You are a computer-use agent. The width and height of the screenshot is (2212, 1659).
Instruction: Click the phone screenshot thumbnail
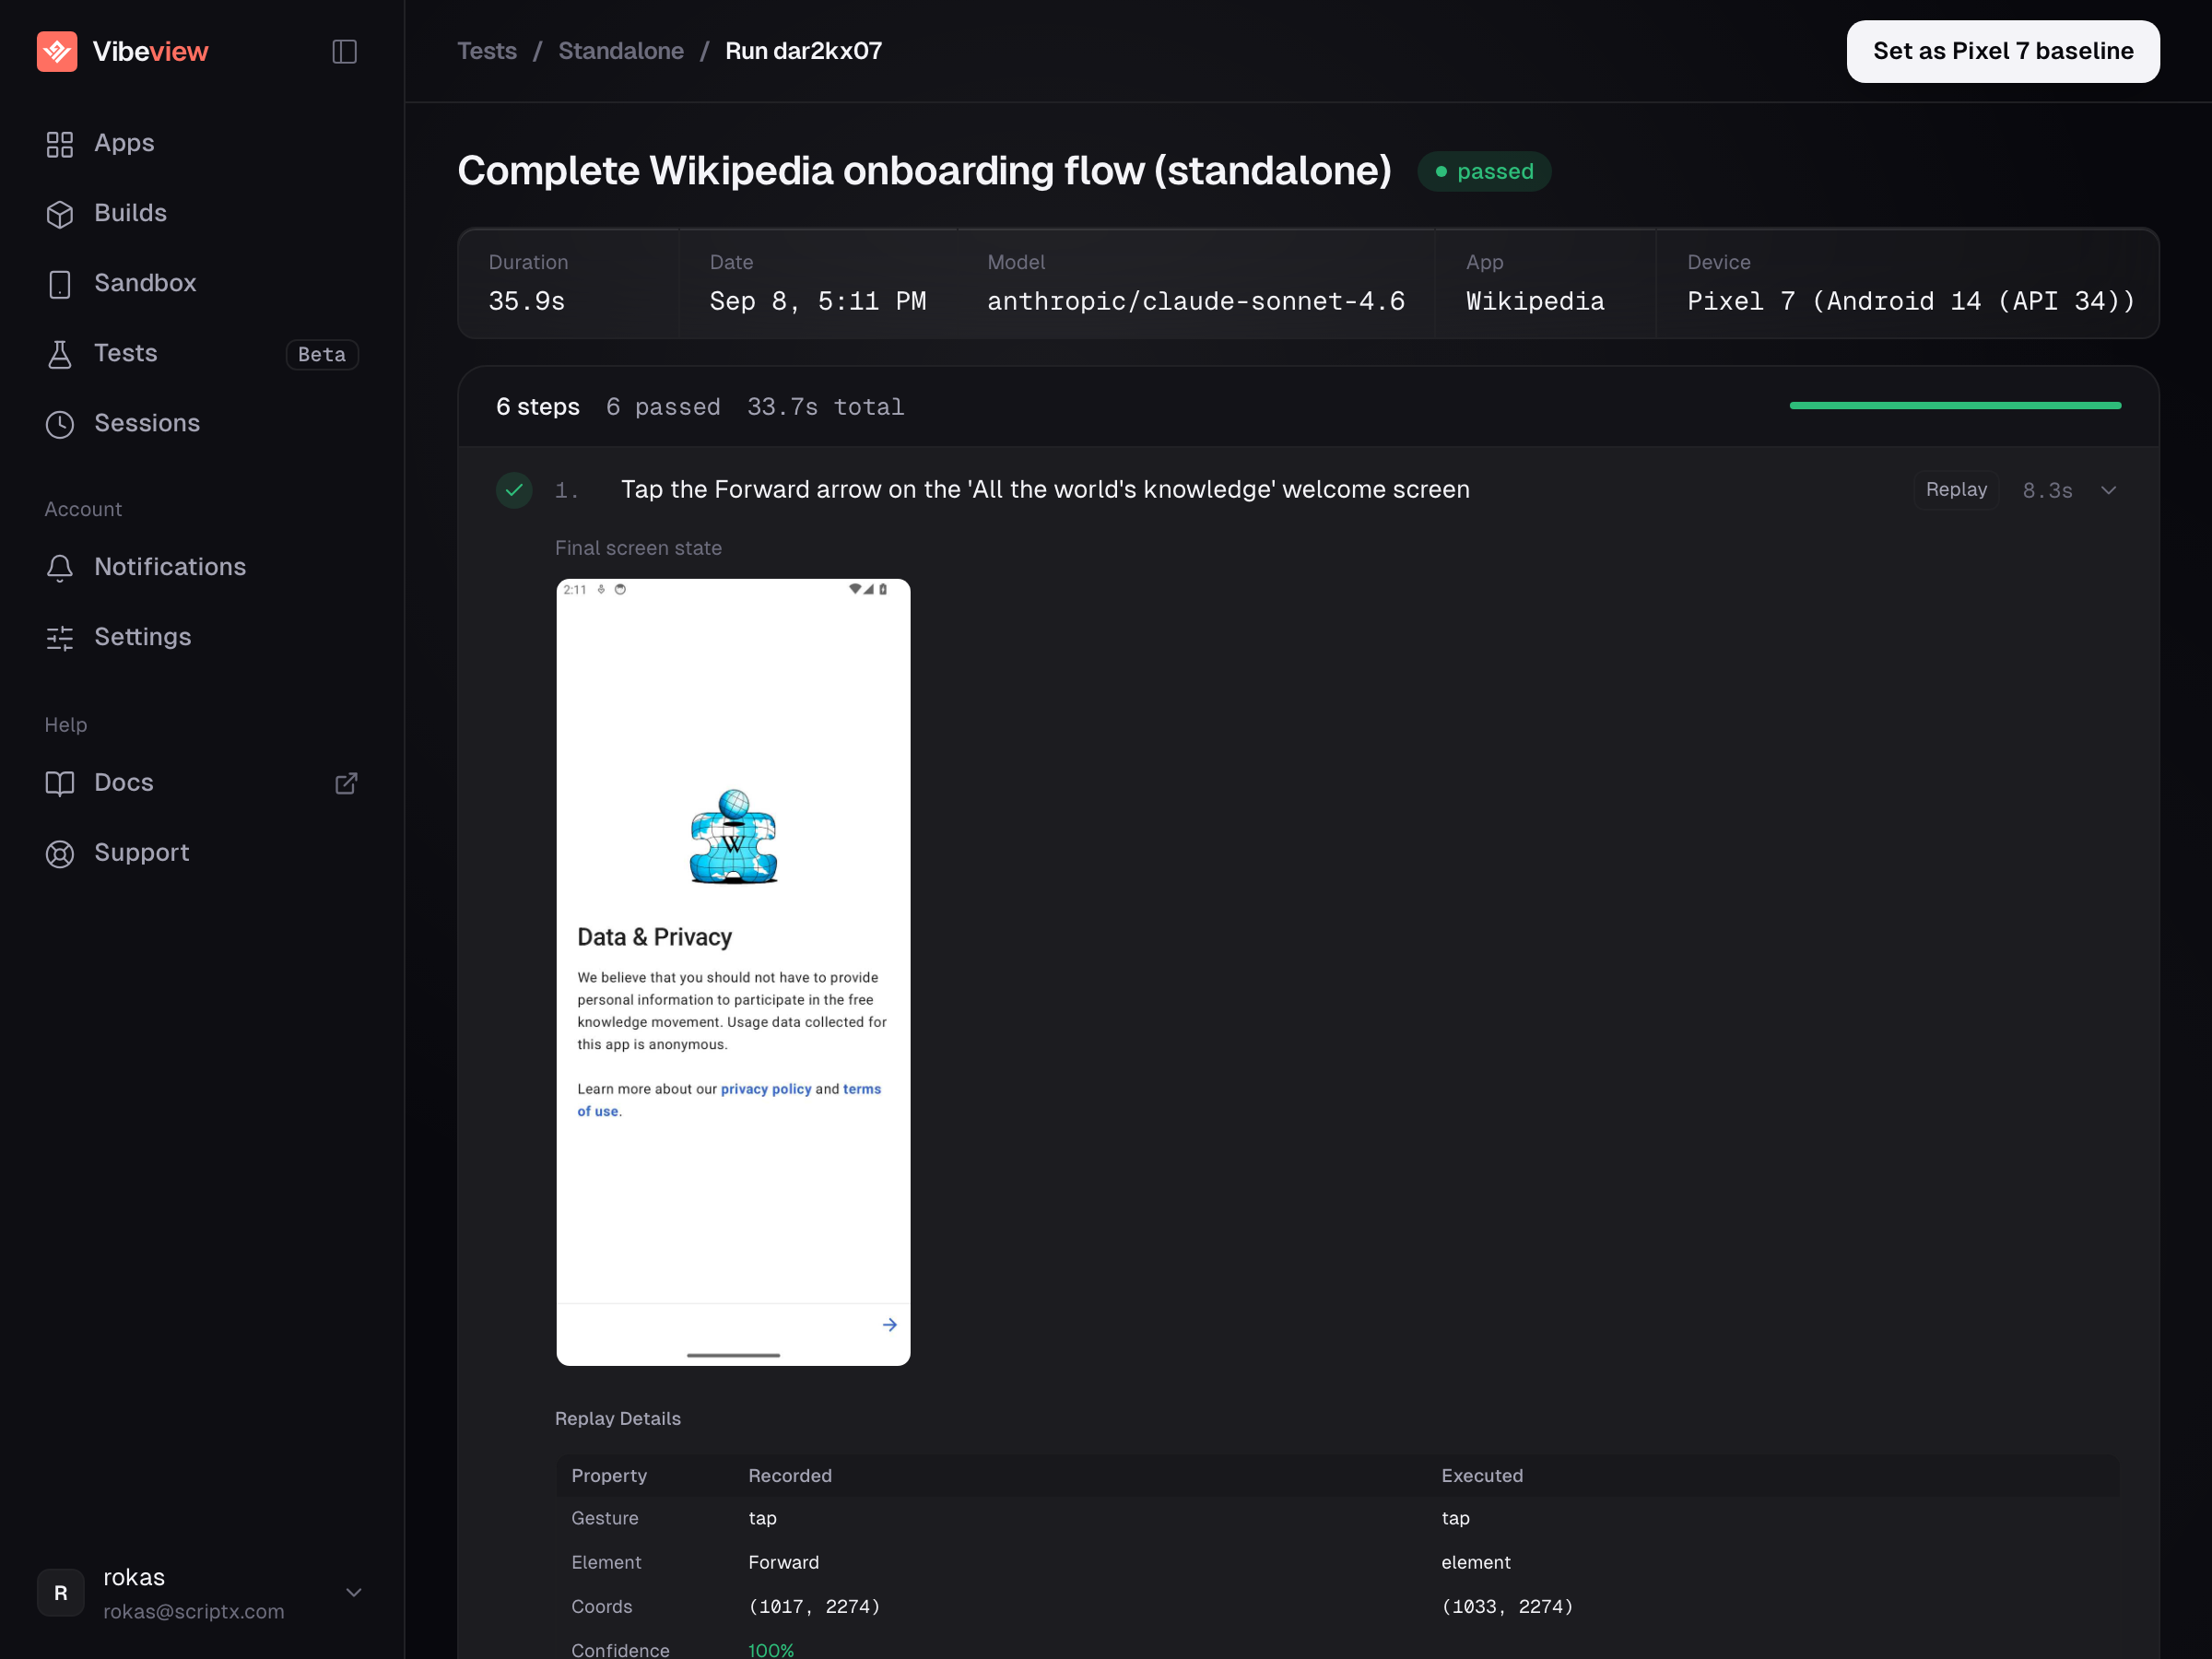(733, 972)
